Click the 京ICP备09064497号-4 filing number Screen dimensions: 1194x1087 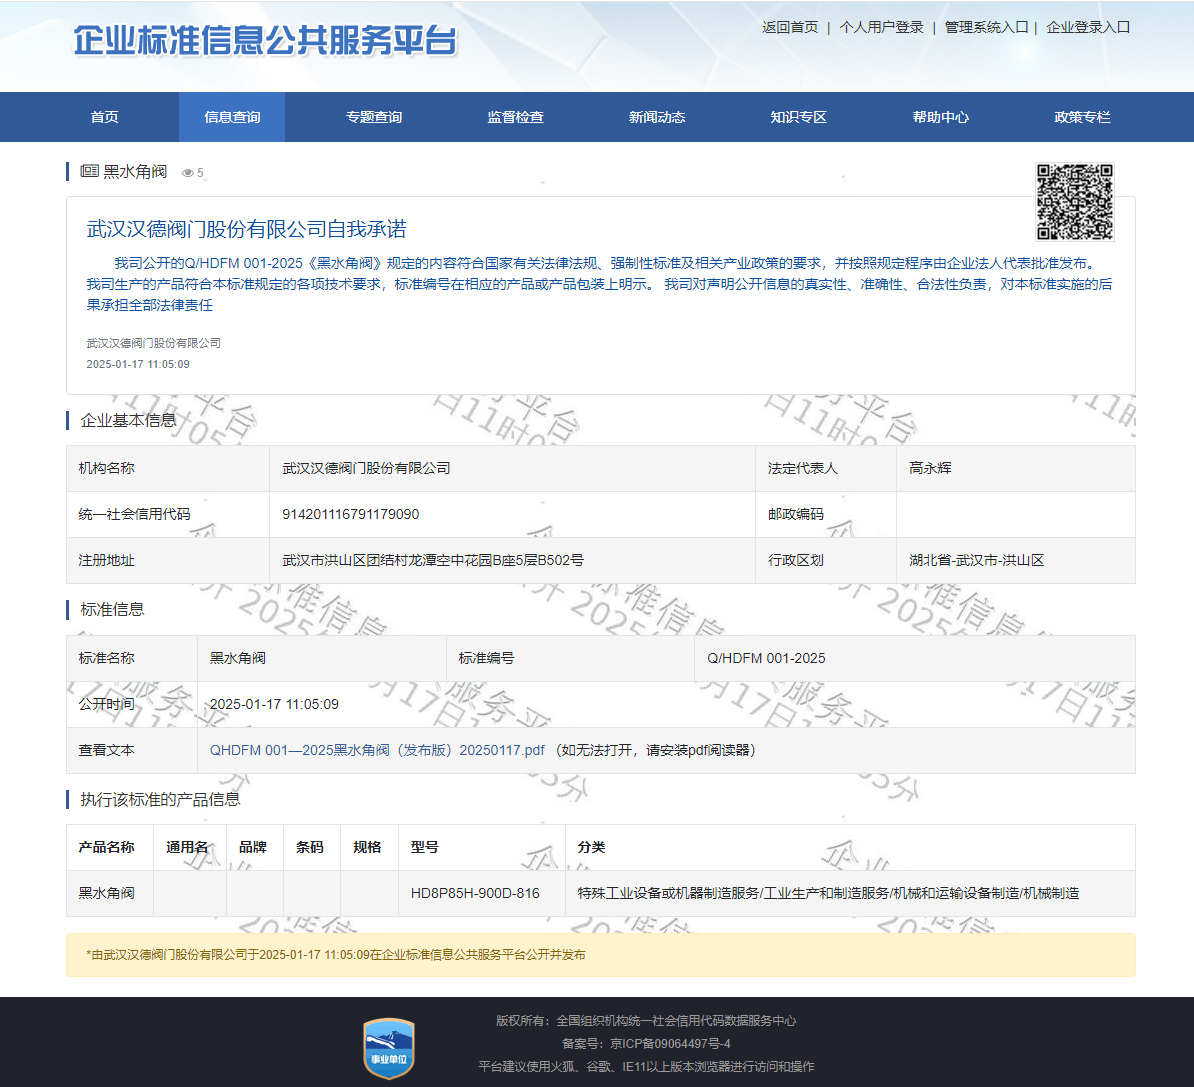670,1043
